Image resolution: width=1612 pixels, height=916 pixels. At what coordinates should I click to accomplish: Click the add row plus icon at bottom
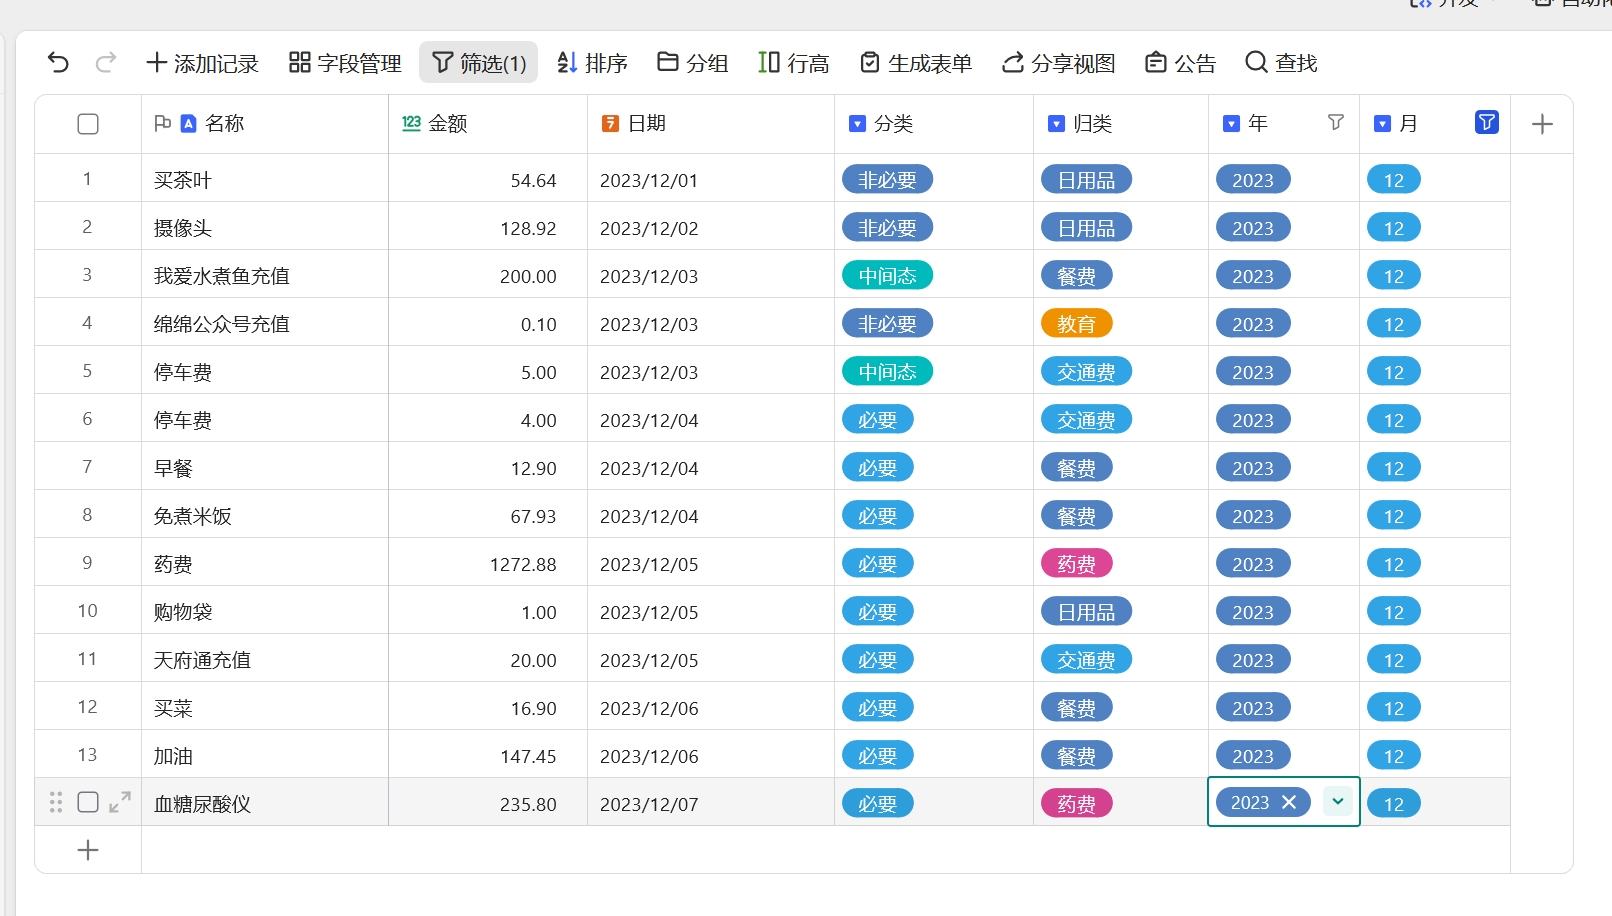click(x=88, y=850)
